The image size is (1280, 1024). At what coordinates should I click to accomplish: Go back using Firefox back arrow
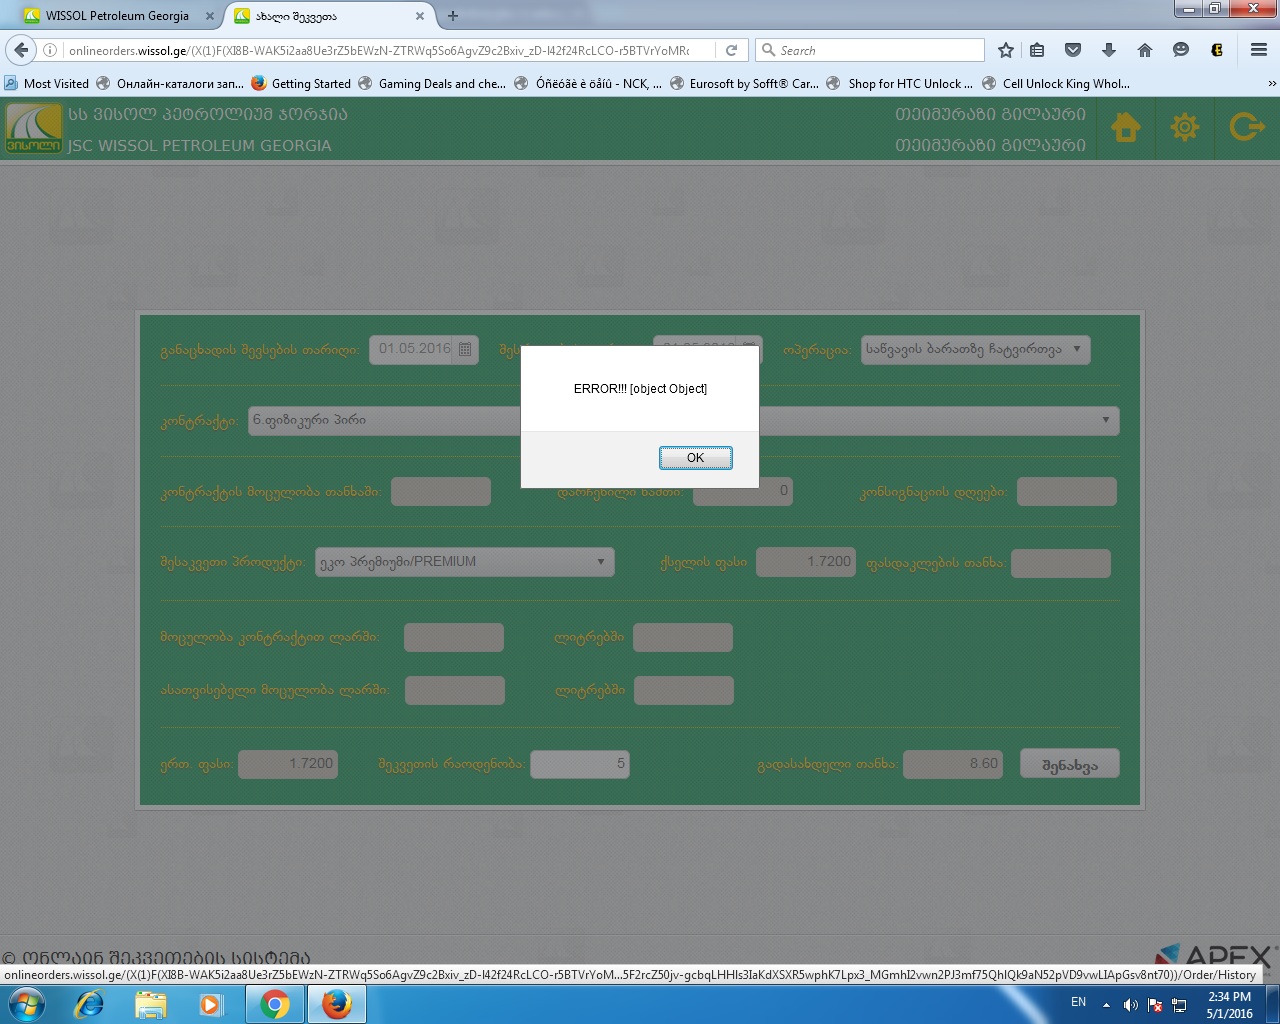(x=21, y=50)
